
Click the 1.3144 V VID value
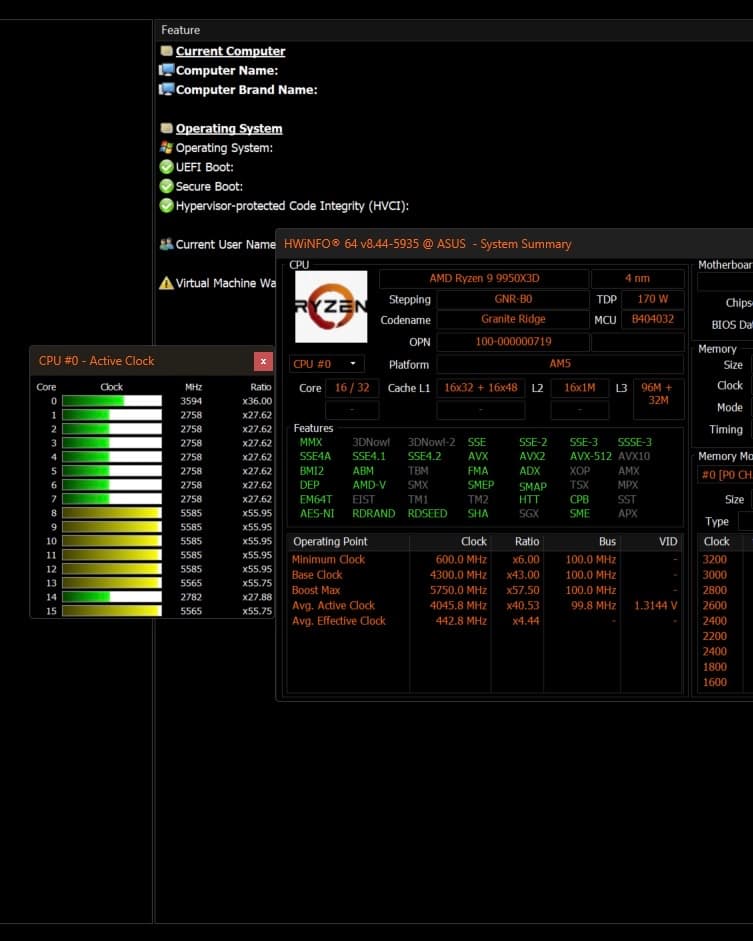pos(656,606)
